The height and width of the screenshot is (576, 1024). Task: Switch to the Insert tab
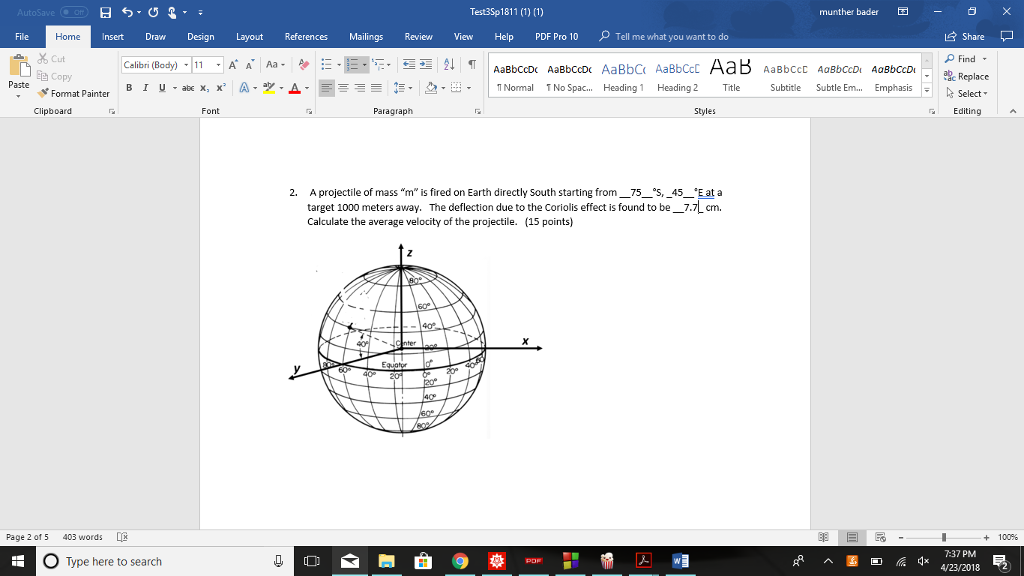112,35
